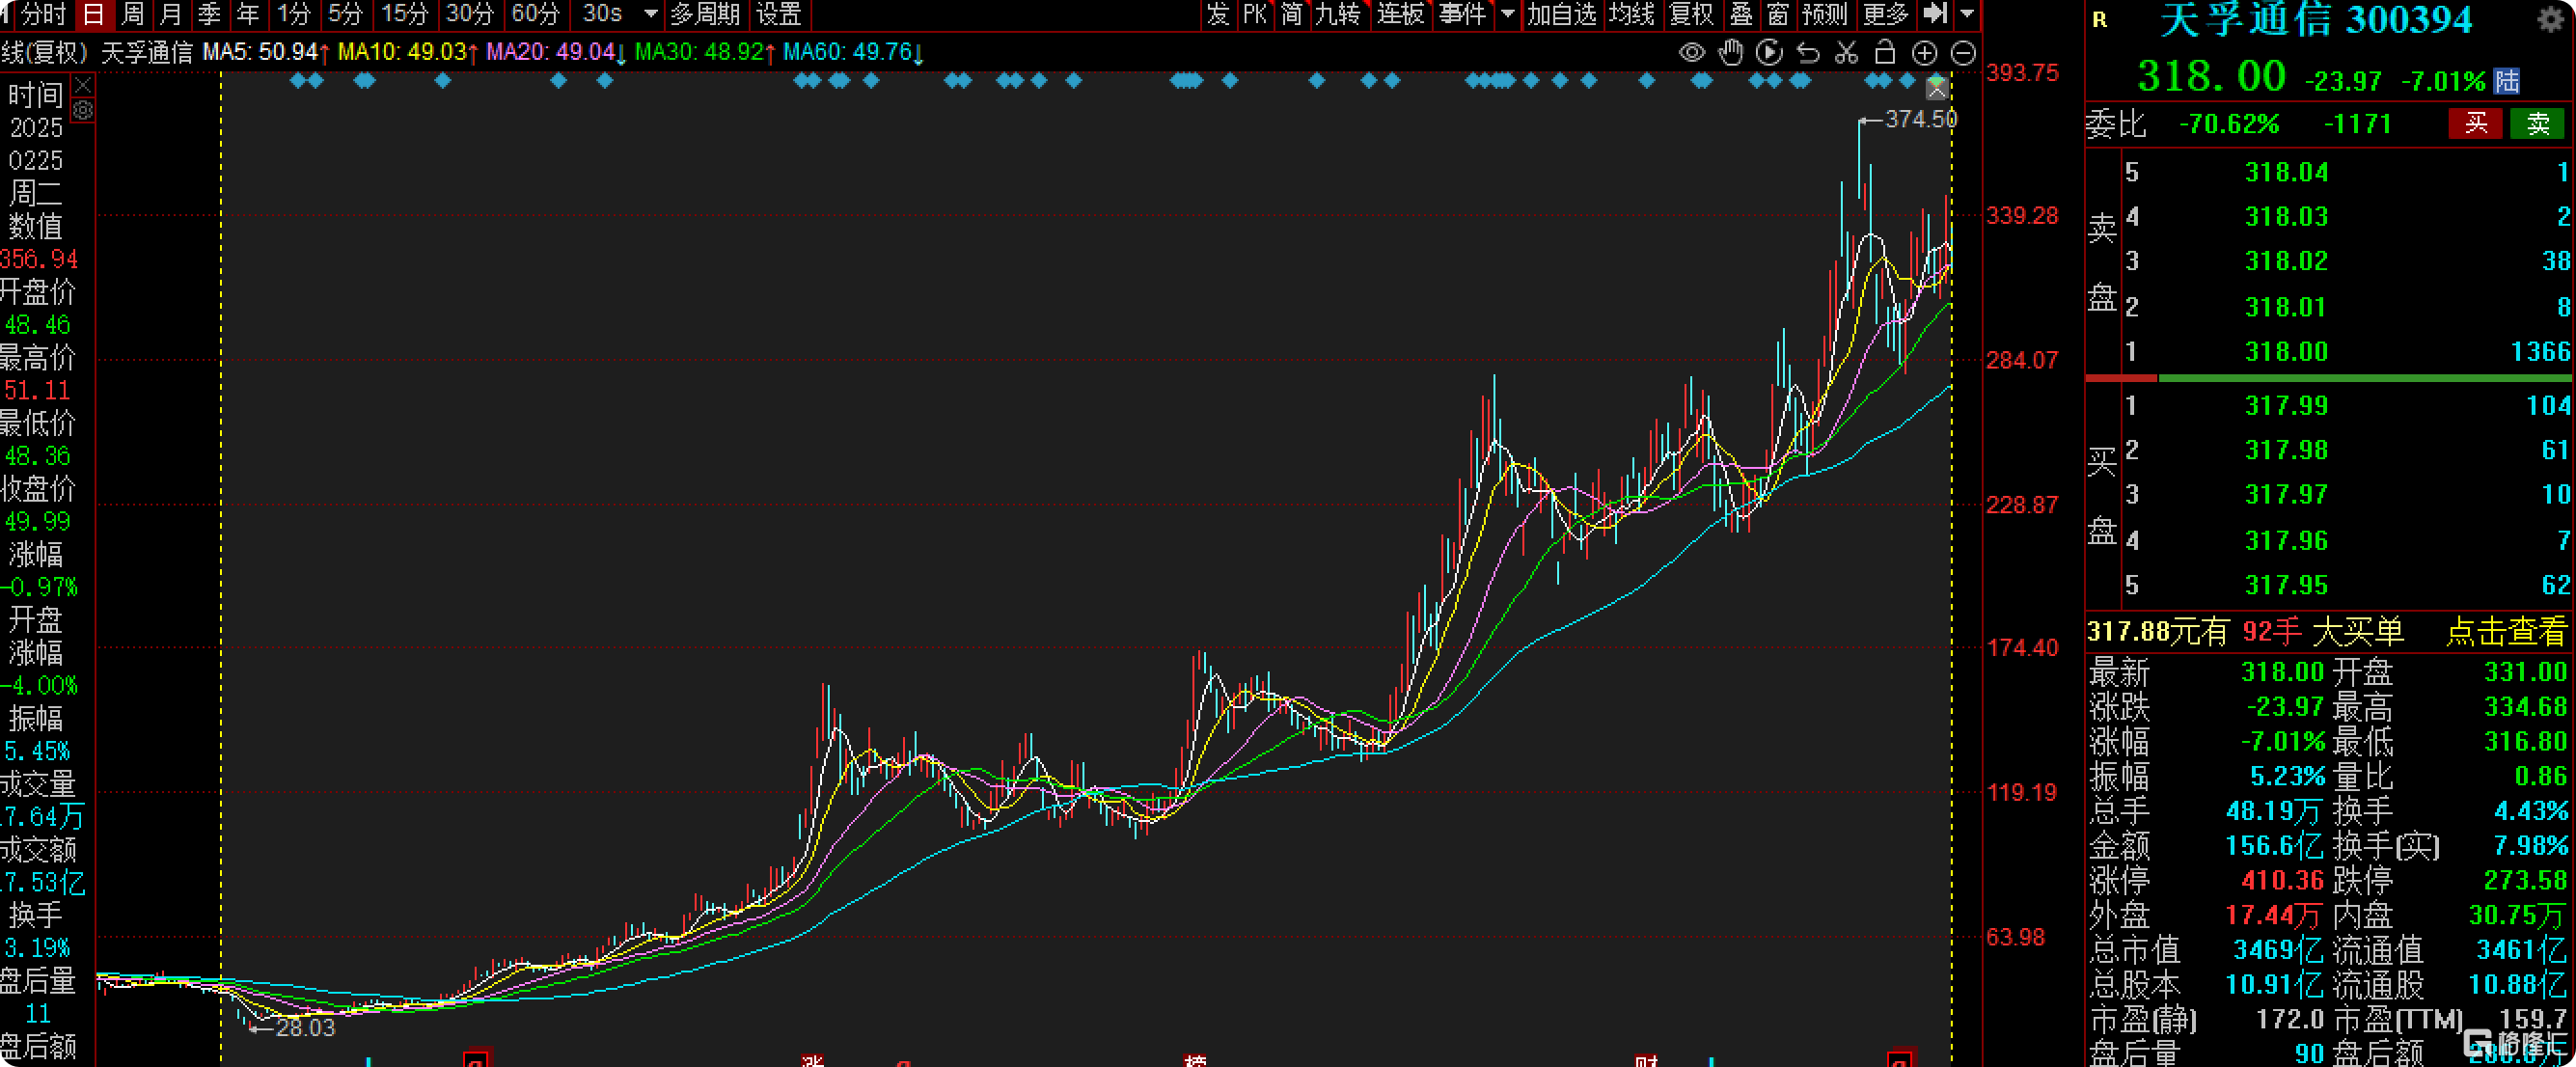
Task: Switch to the 周 weekly period tab
Action: [x=133, y=14]
